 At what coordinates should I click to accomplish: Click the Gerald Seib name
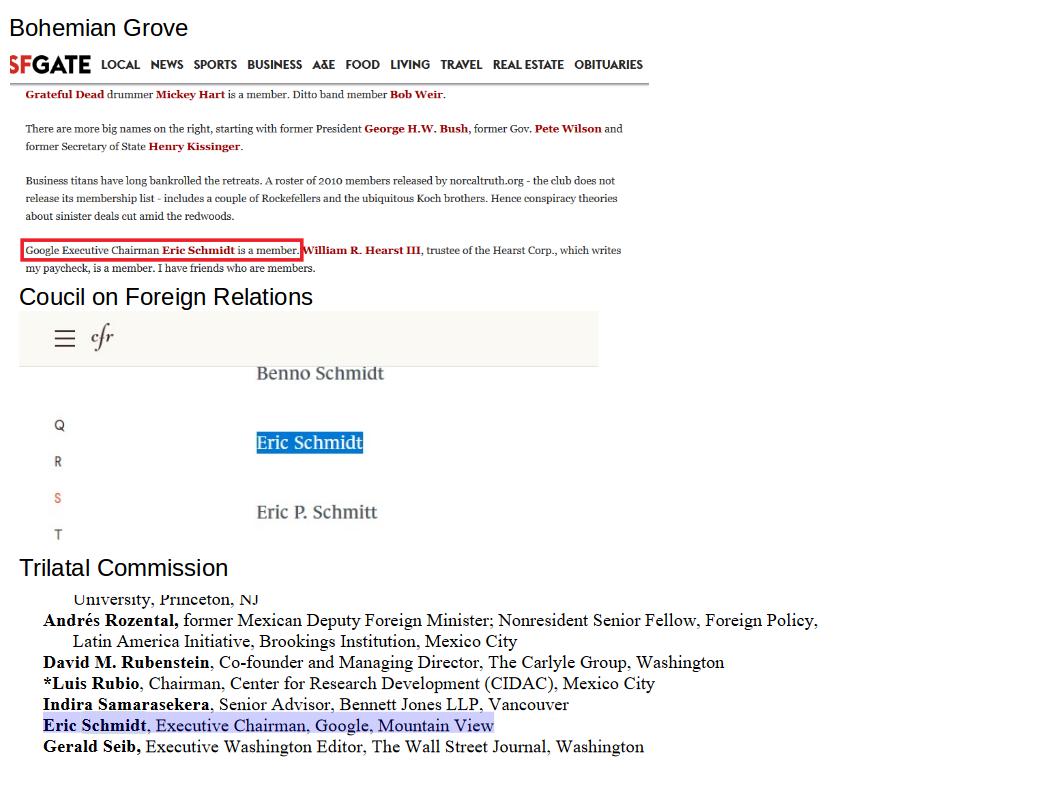[x=92, y=747]
